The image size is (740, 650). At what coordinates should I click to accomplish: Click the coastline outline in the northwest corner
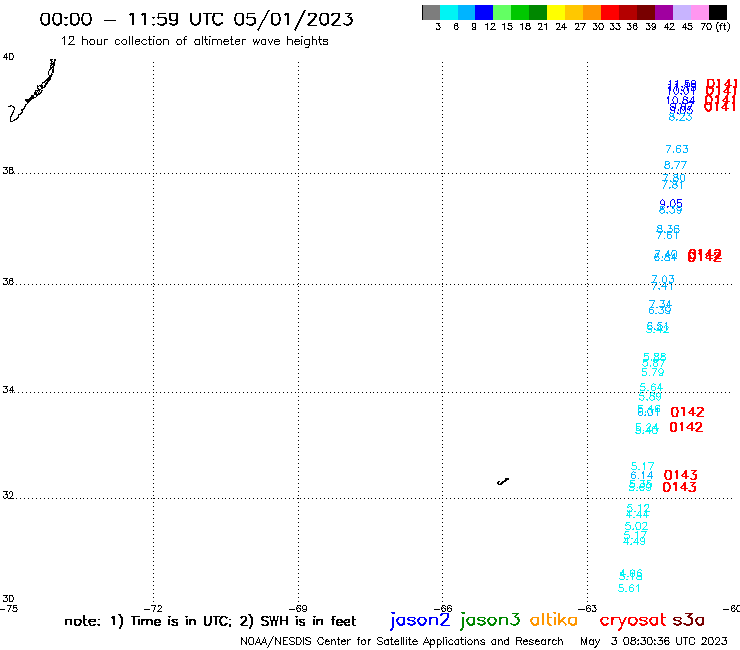(x=32, y=90)
